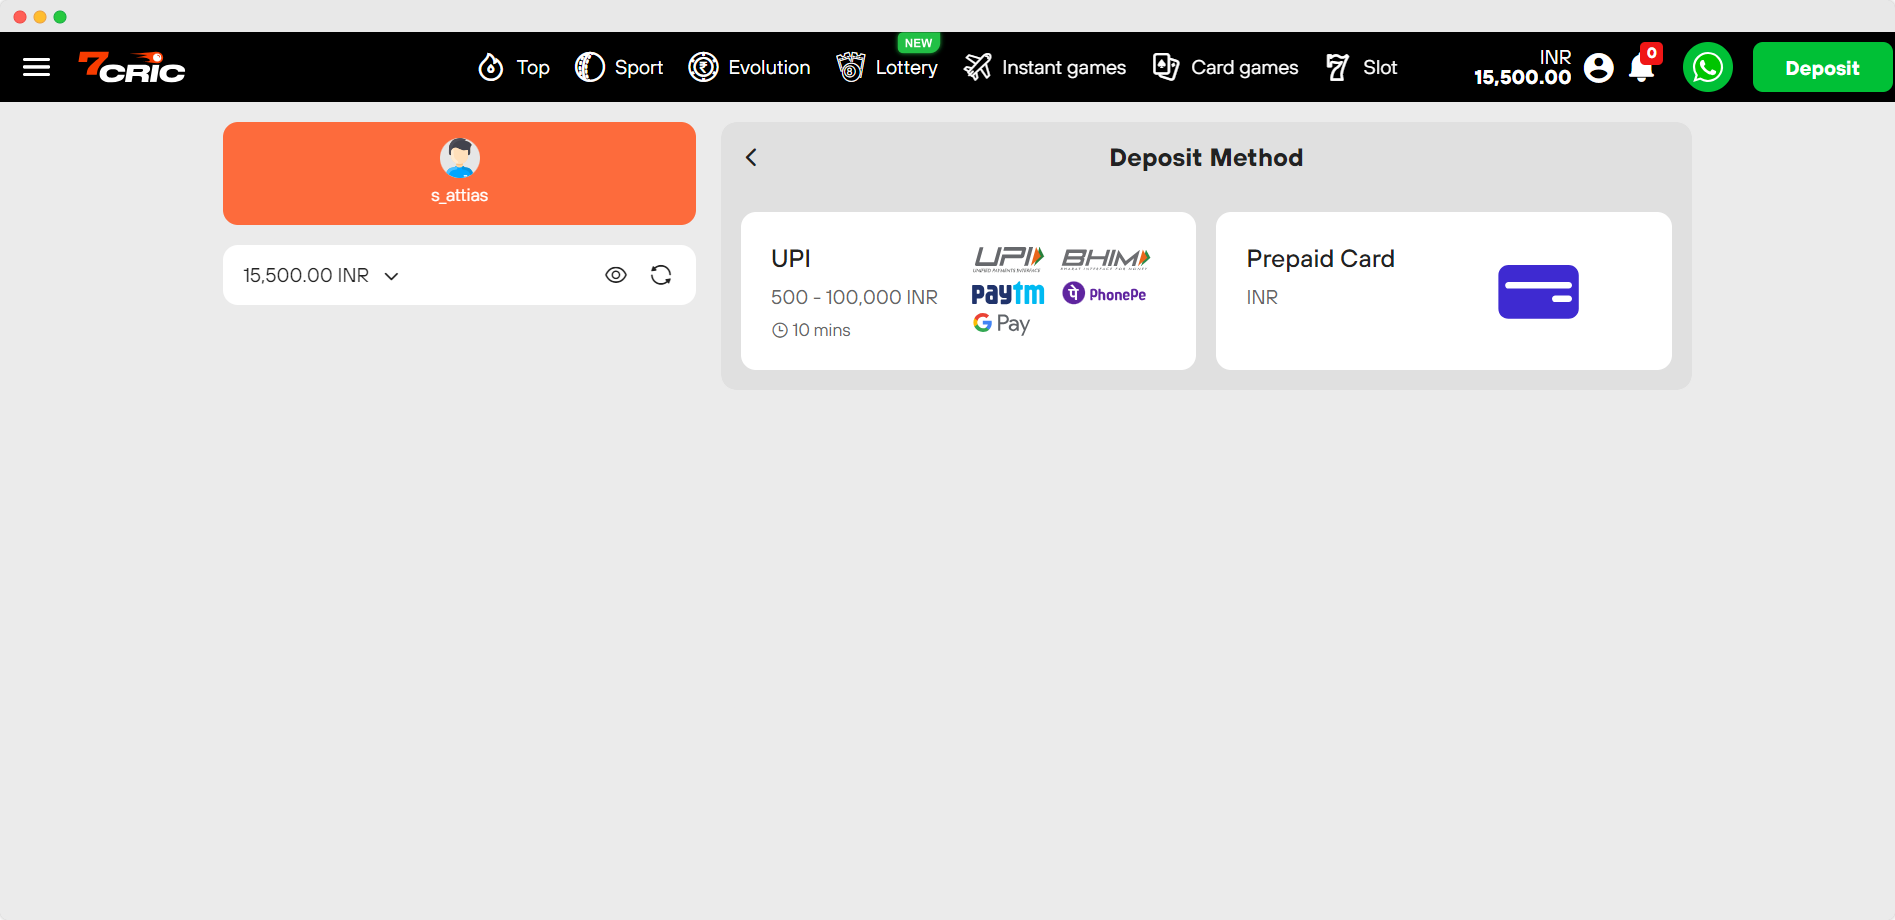
Task: Open the Sport section
Action: click(619, 67)
